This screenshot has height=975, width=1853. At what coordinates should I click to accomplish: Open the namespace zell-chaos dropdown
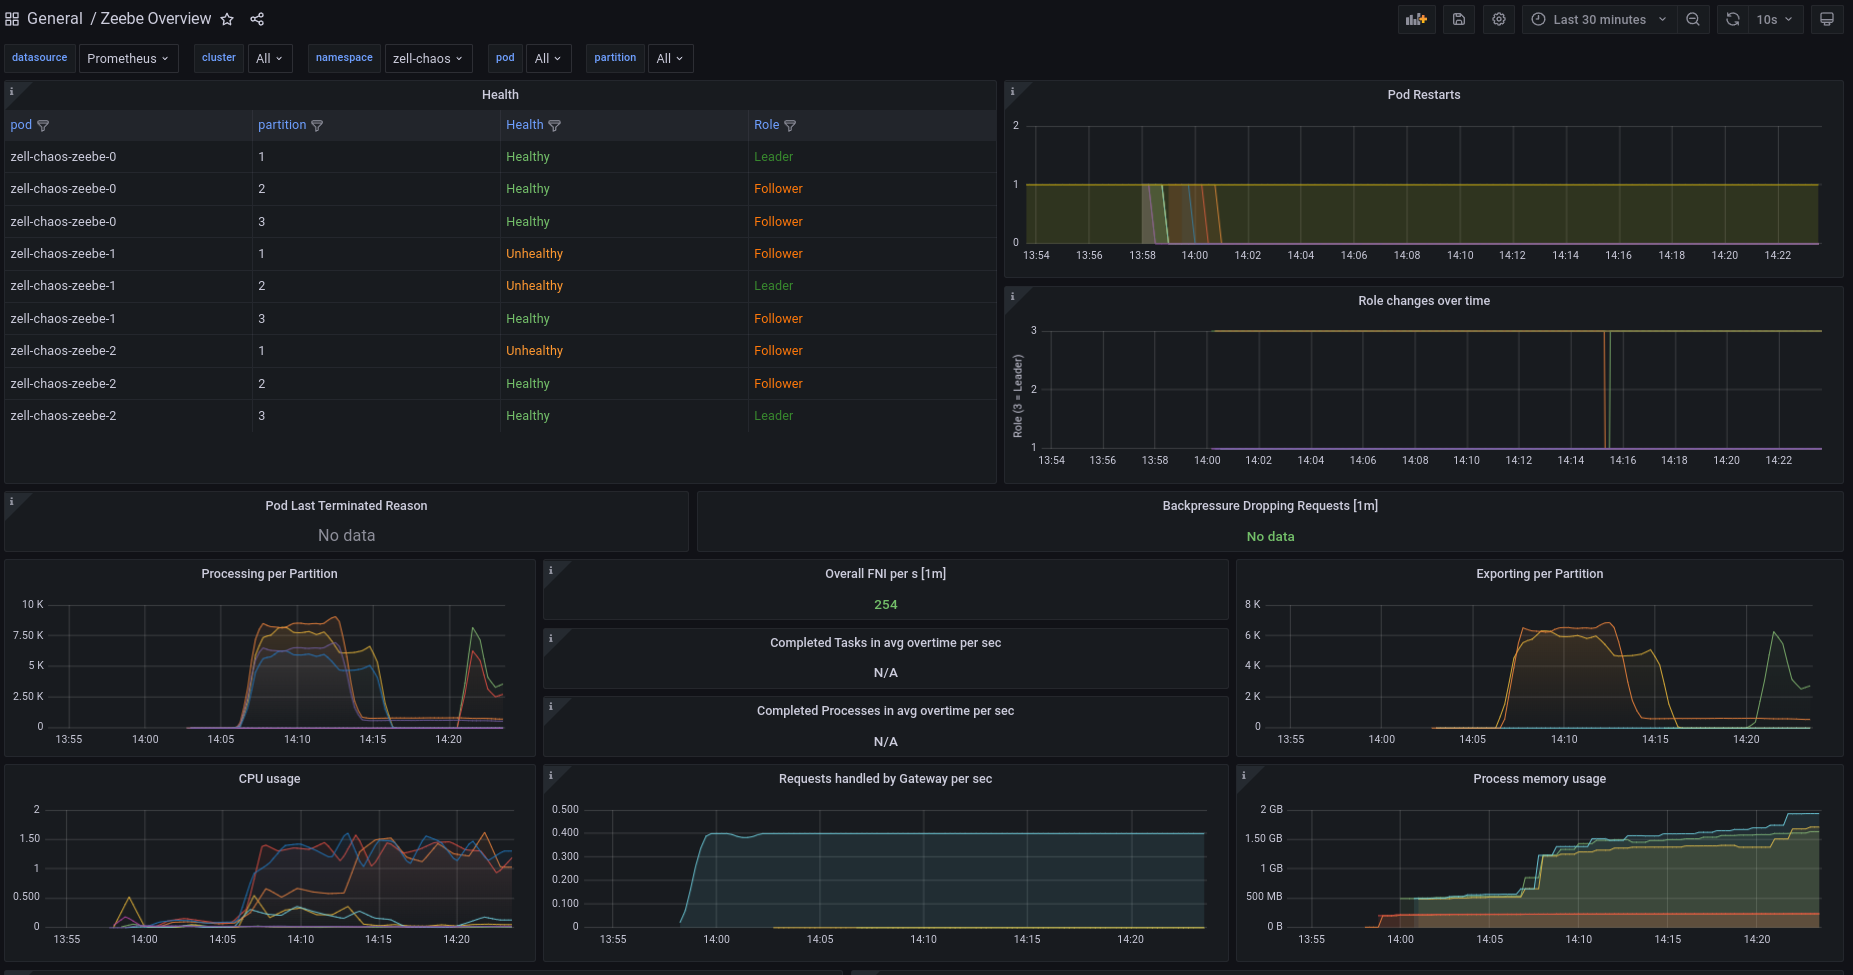(428, 59)
